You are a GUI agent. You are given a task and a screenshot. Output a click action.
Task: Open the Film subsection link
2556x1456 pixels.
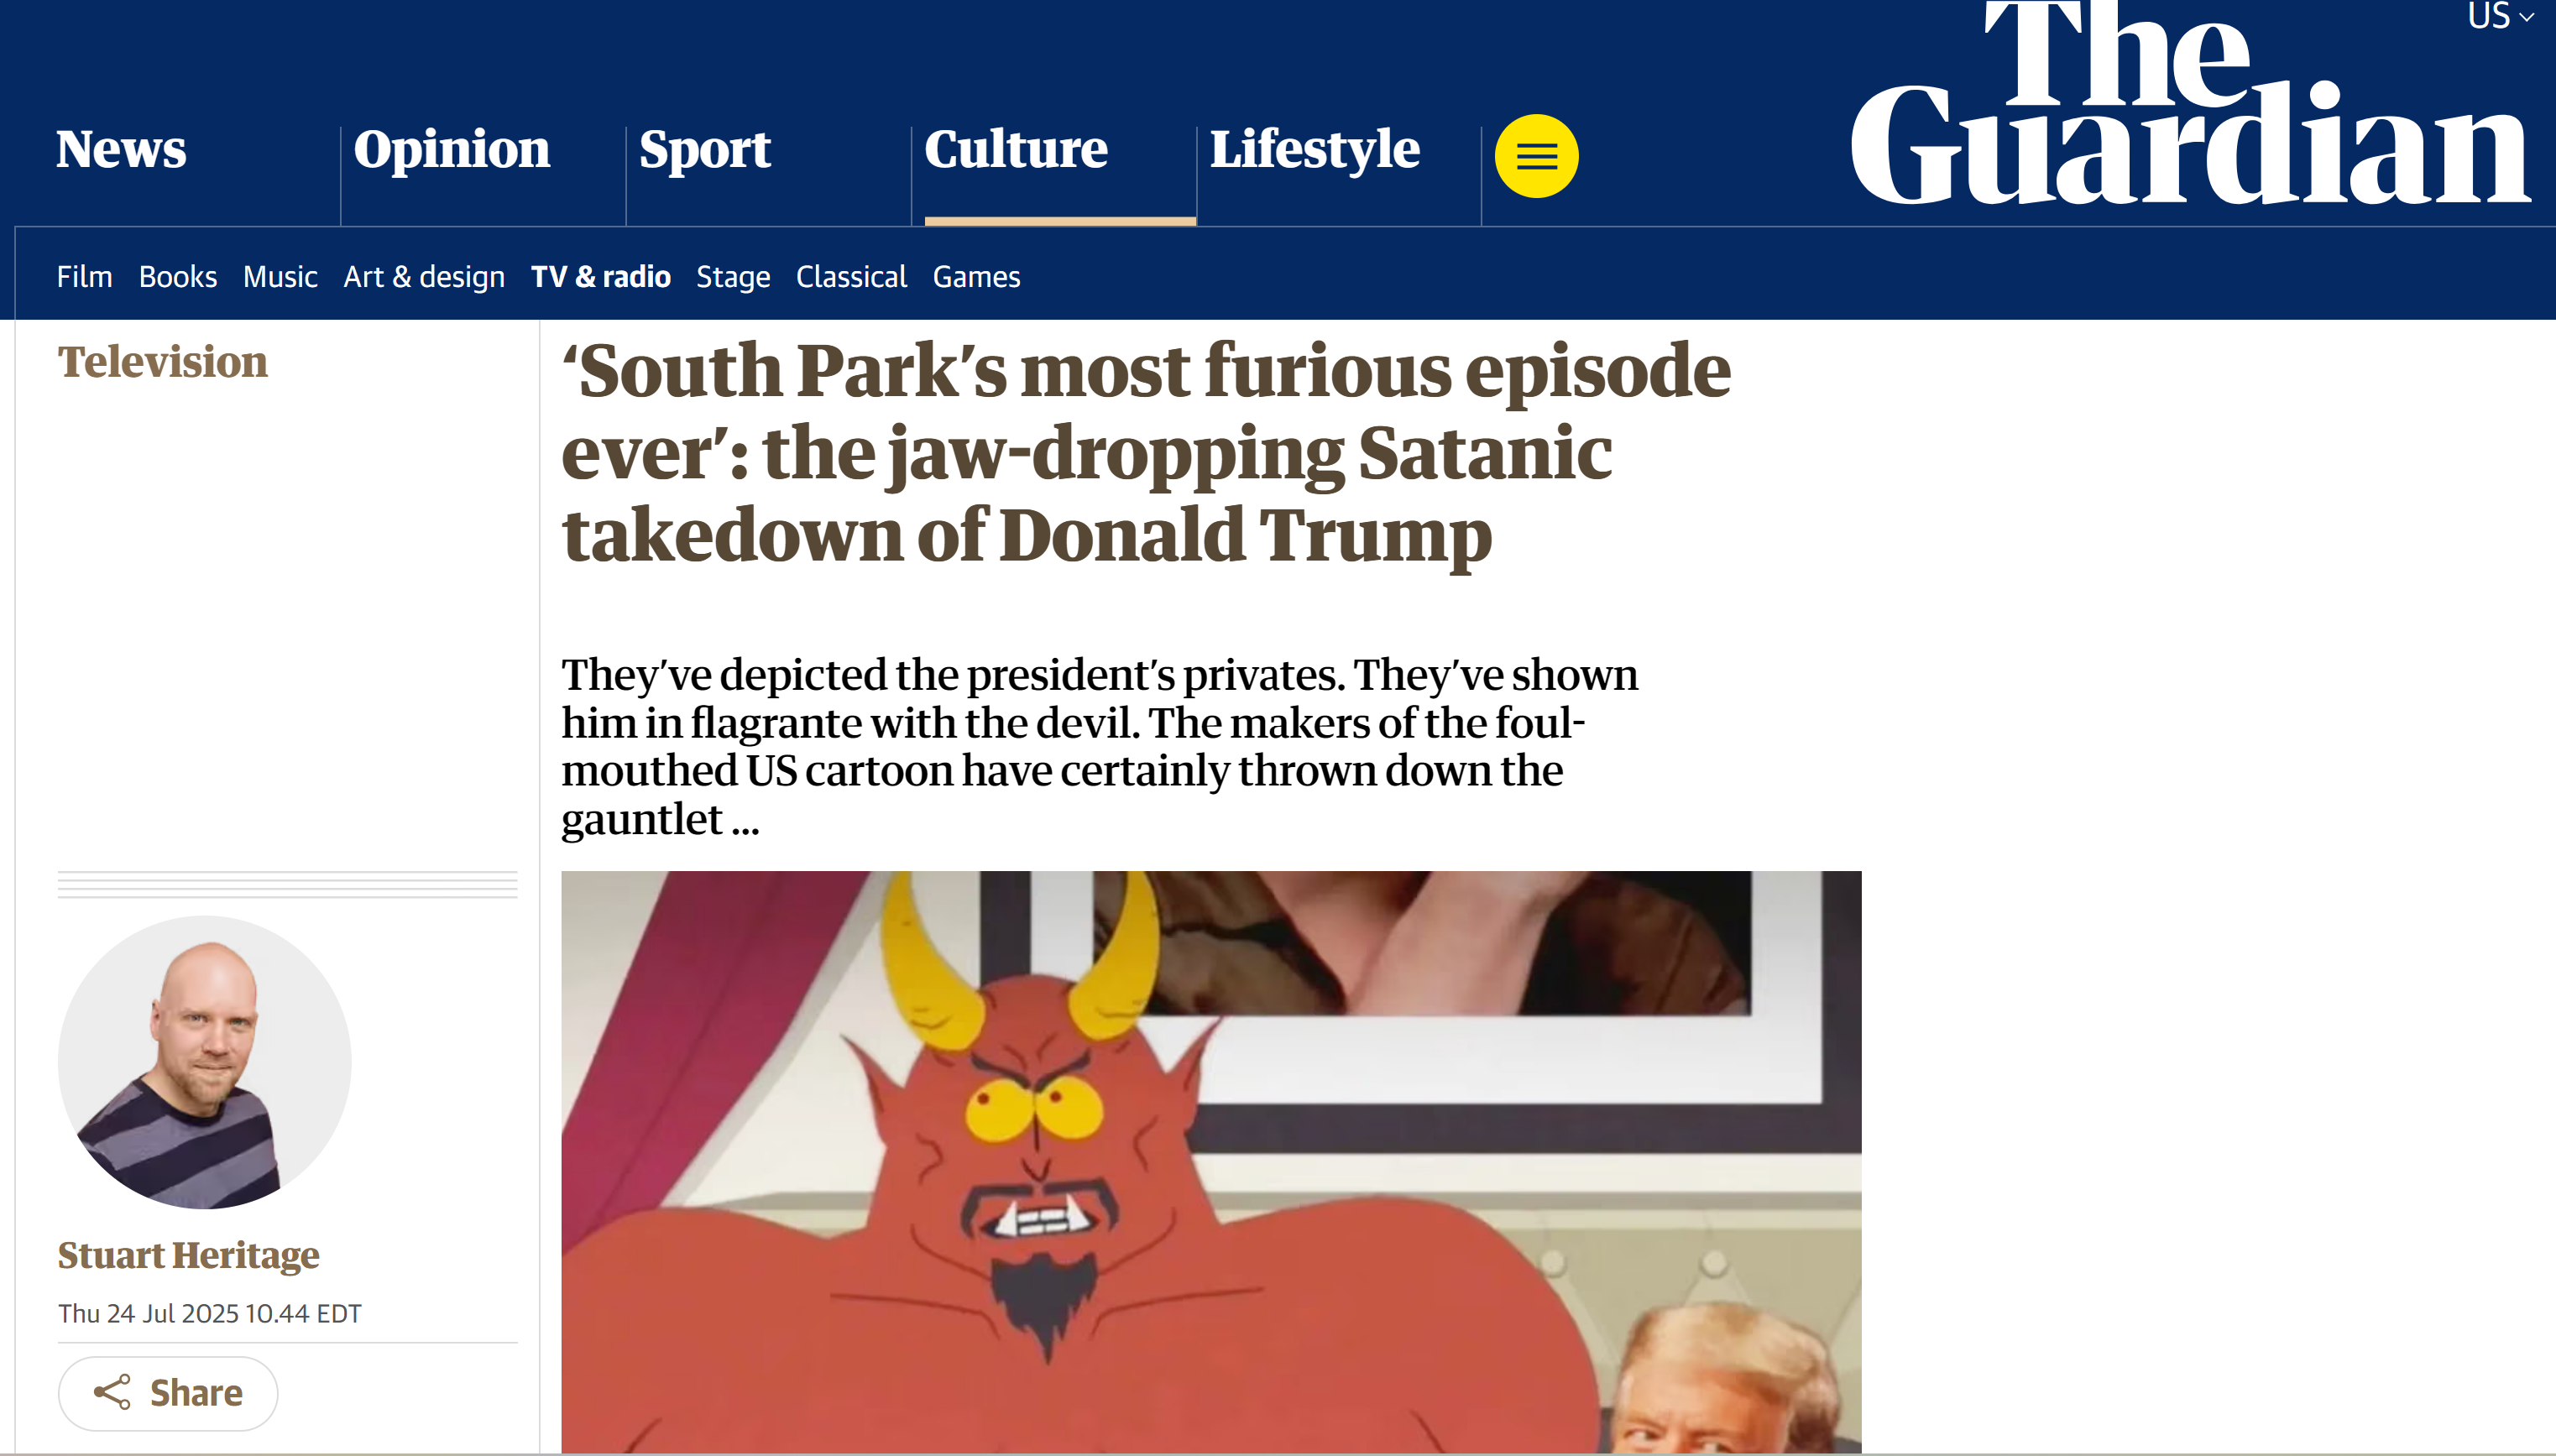click(x=84, y=277)
